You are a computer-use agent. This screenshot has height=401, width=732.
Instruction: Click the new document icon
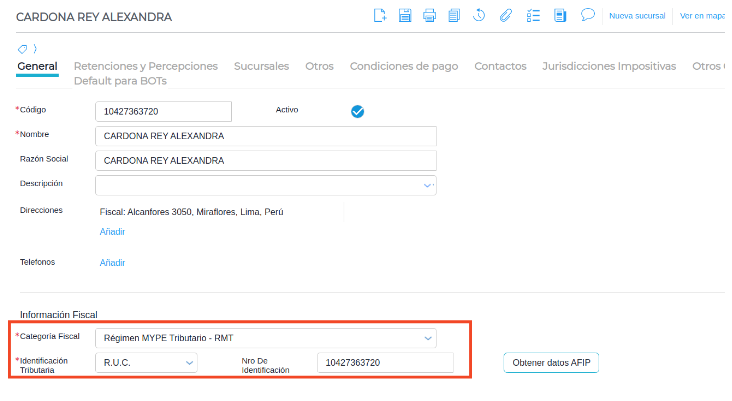click(380, 15)
